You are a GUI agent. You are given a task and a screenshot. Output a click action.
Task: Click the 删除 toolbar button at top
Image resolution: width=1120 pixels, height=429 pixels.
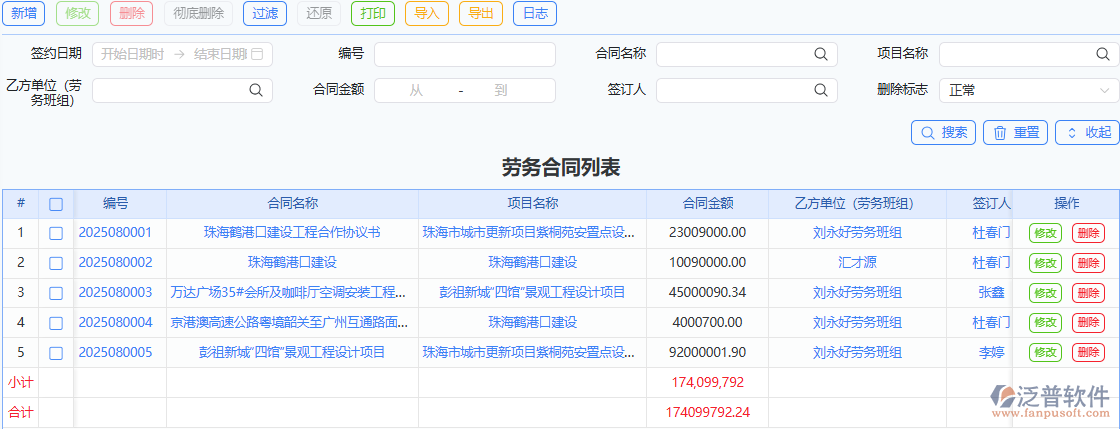pos(132,14)
